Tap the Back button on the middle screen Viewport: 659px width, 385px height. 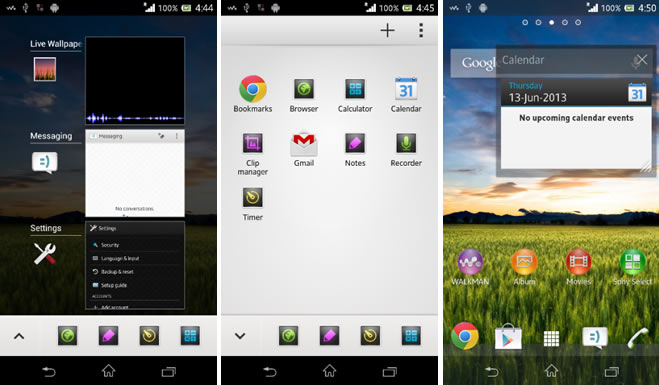(x=270, y=372)
